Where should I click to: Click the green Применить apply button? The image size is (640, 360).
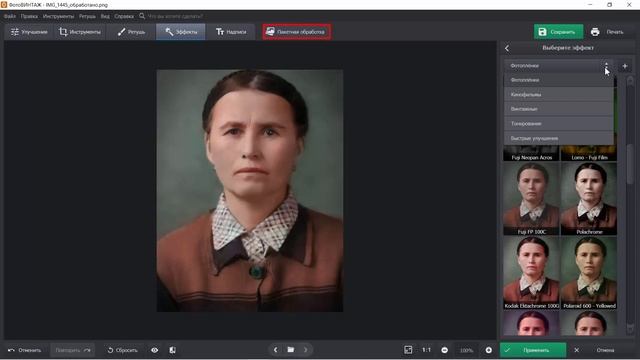(x=533, y=350)
